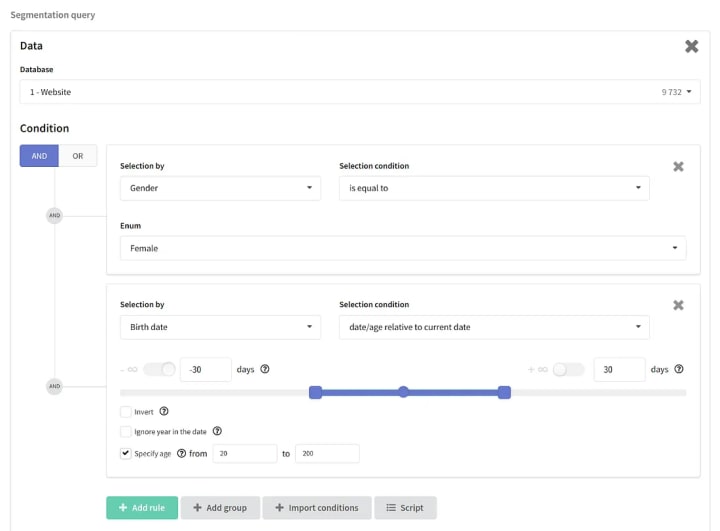Click Import conditions button
Screen dimensions: 720x531
pyautogui.click(x=317, y=508)
